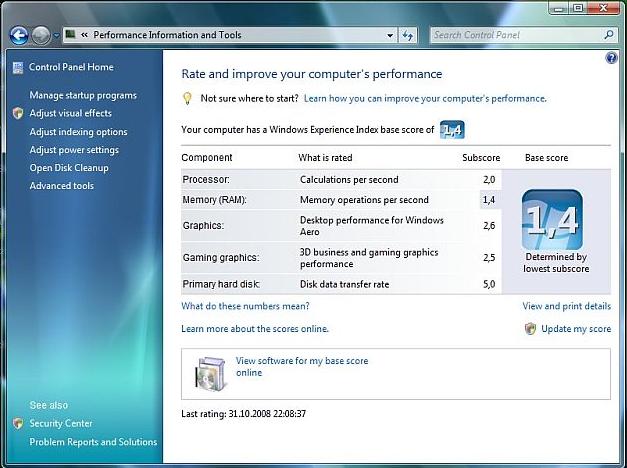The width and height of the screenshot is (627, 468).
Task: Click the magnifier search icon
Action: point(609,35)
